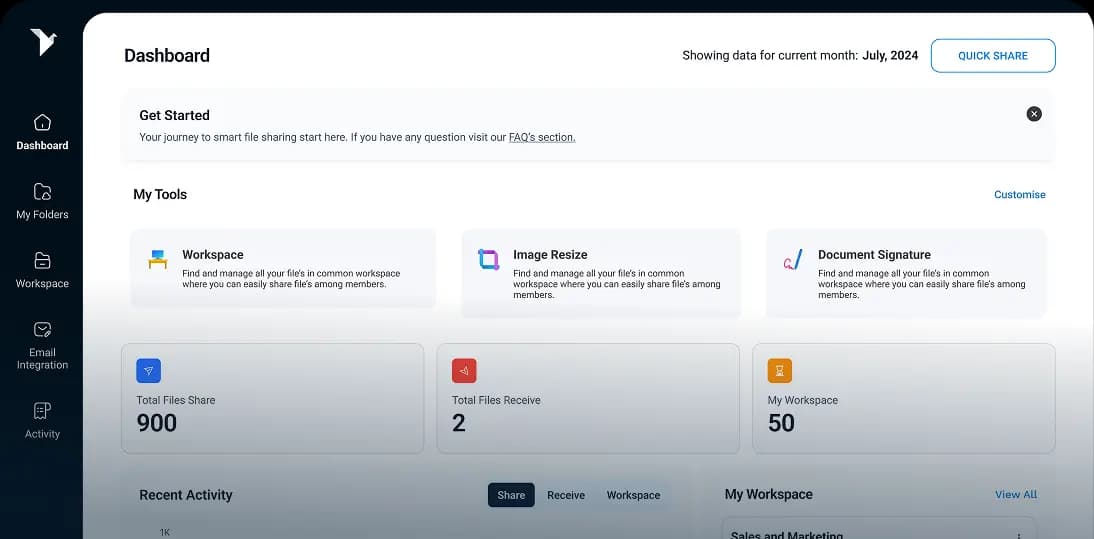Open the FAQ's section link

(x=541, y=137)
